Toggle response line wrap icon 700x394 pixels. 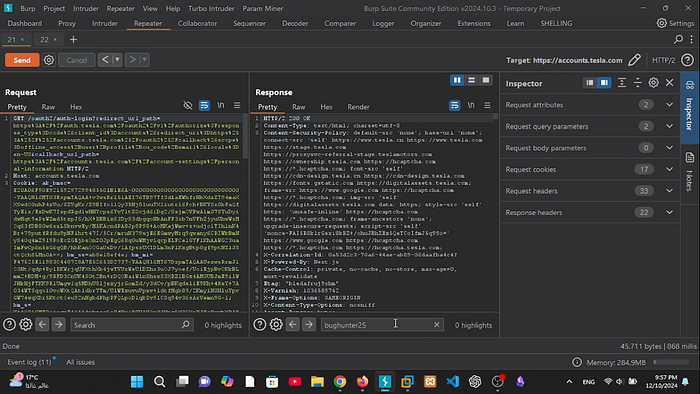(454, 105)
